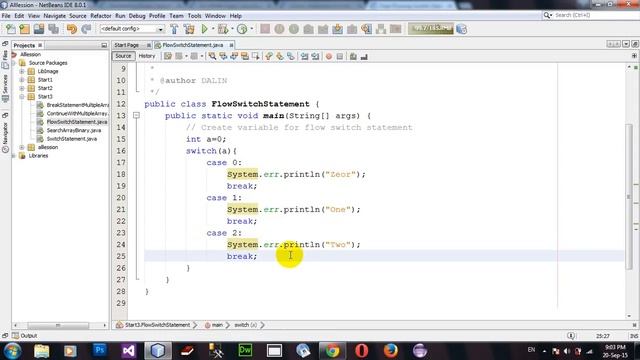Click the New Project toolbar icon
Image resolution: width=640 pixels, height=360 pixels.
pyautogui.click(x=24, y=29)
